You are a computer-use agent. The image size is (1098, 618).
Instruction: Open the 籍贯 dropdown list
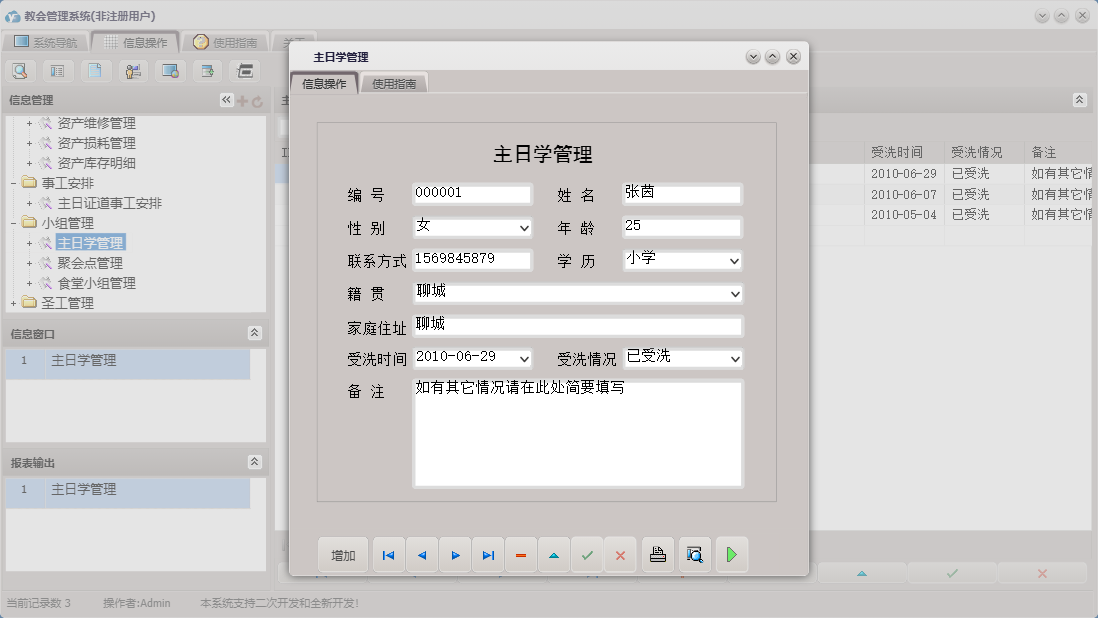pos(735,294)
